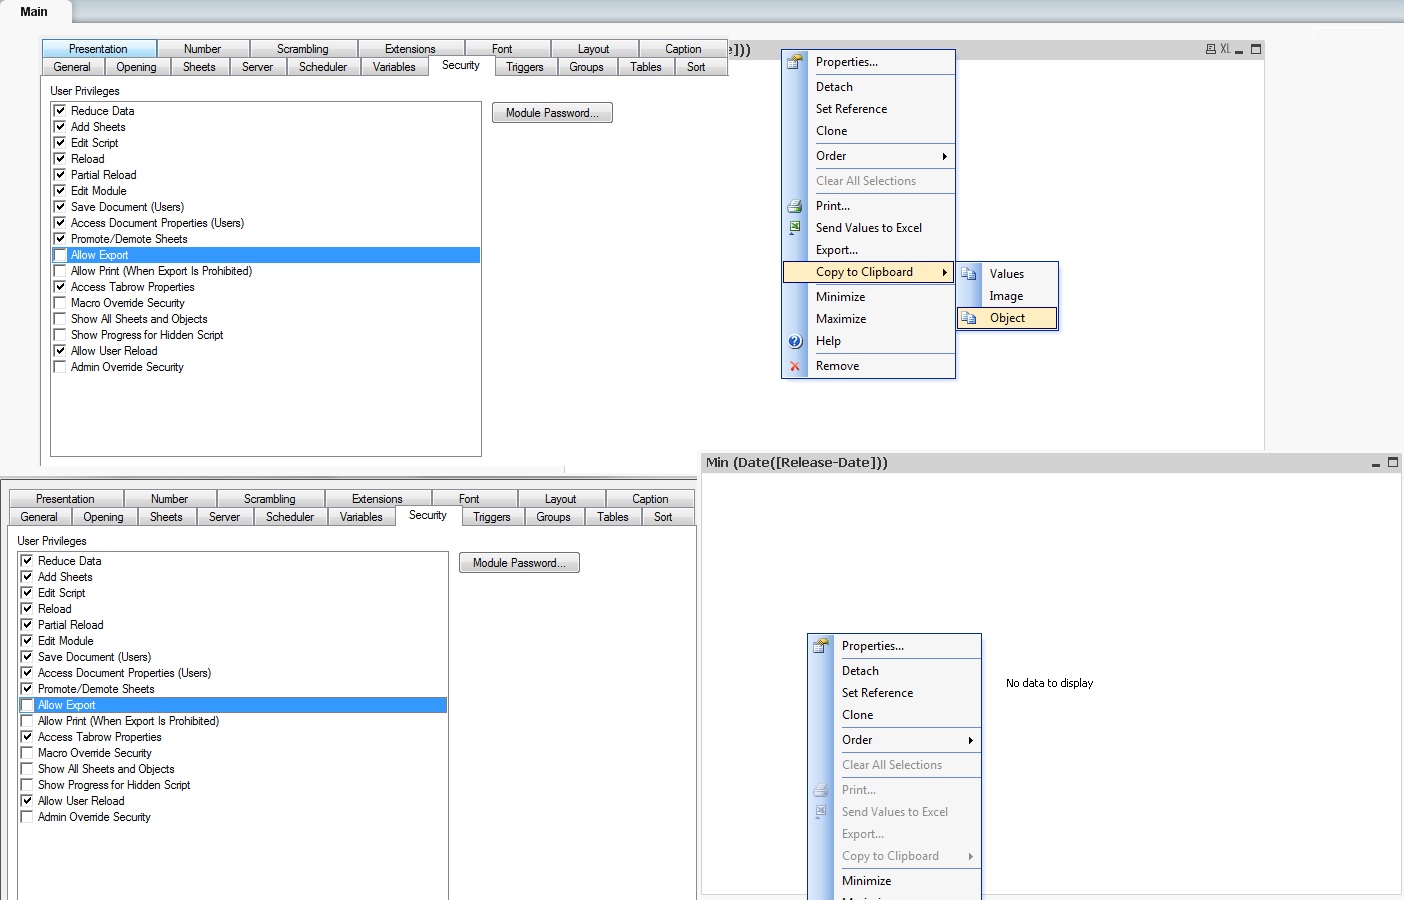Click the "No data to display" chart message
Viewport: 1404px width, 900px height.
coord(1049,683)
